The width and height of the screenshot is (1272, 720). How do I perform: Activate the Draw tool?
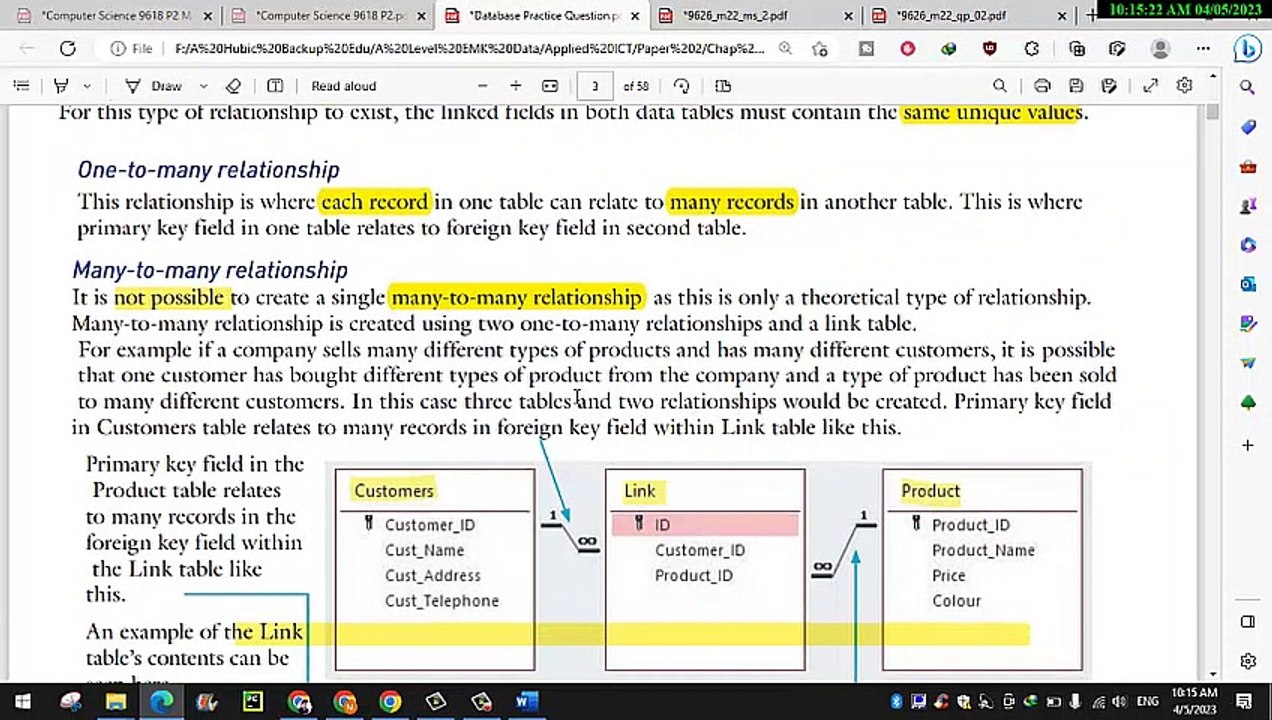(154, 86)
